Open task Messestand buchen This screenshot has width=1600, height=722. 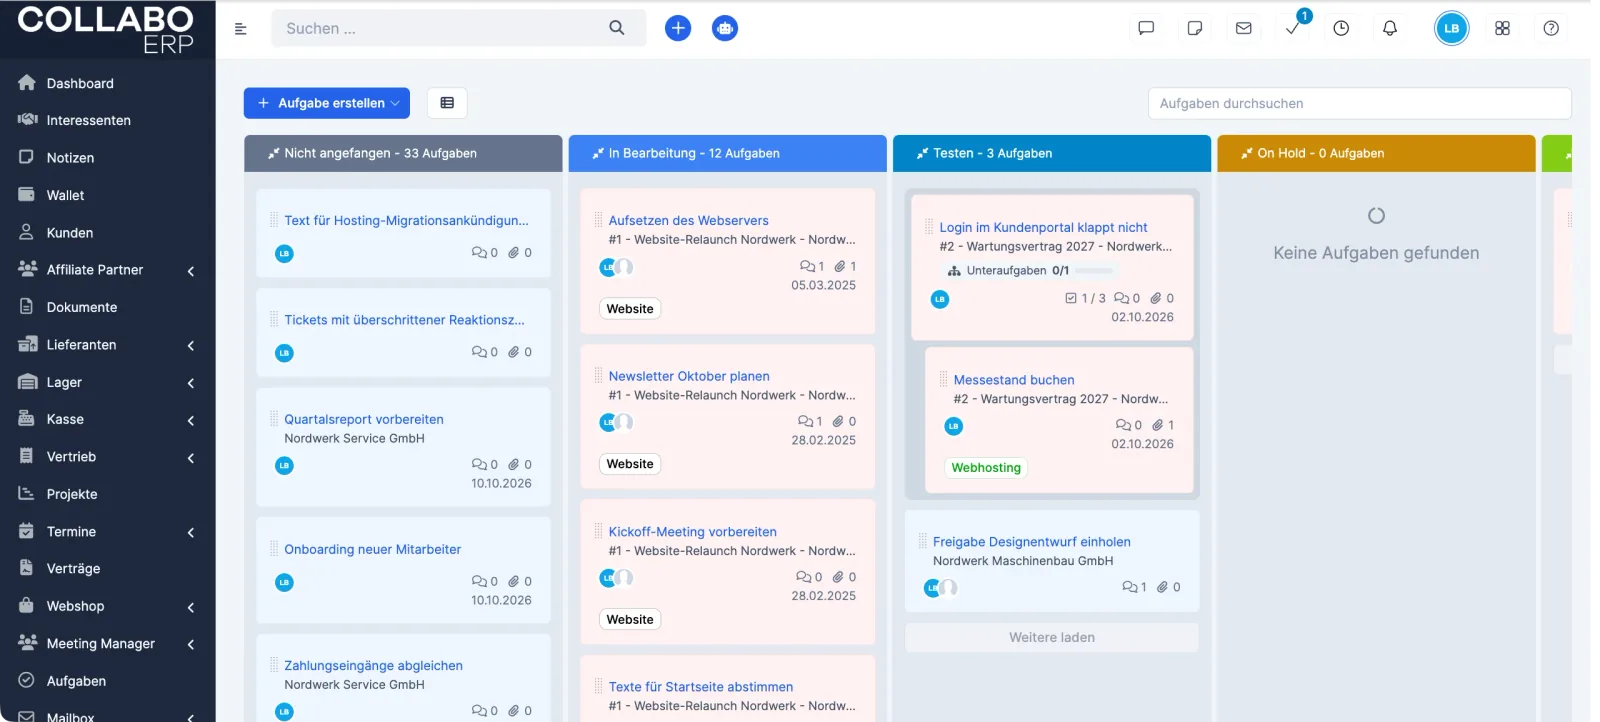tap(1014, 380)
